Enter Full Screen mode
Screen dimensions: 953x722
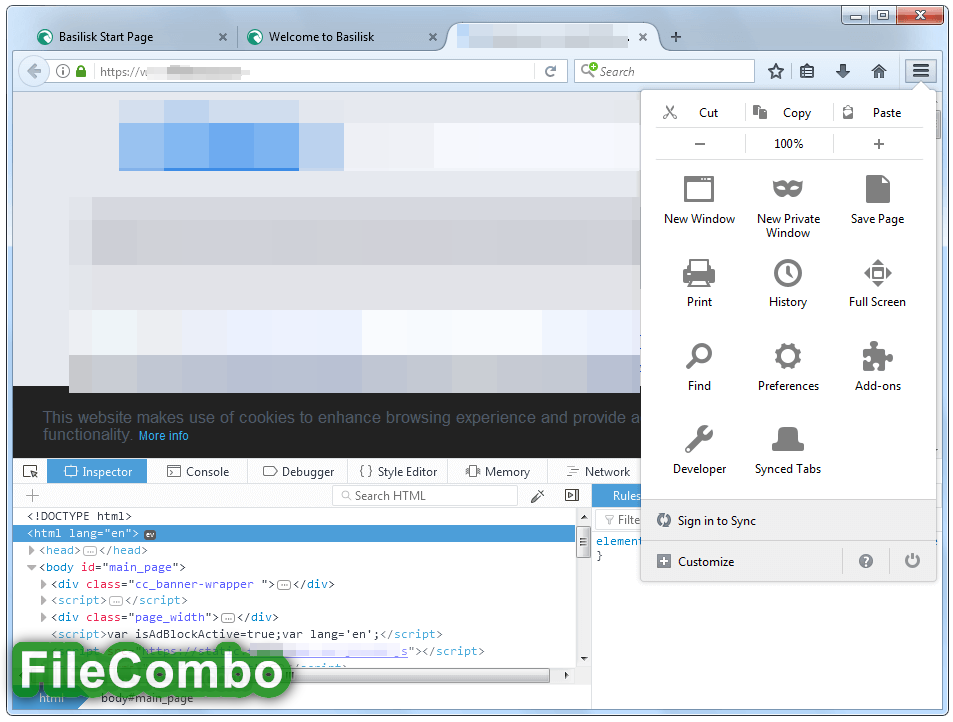click(877, 283)
